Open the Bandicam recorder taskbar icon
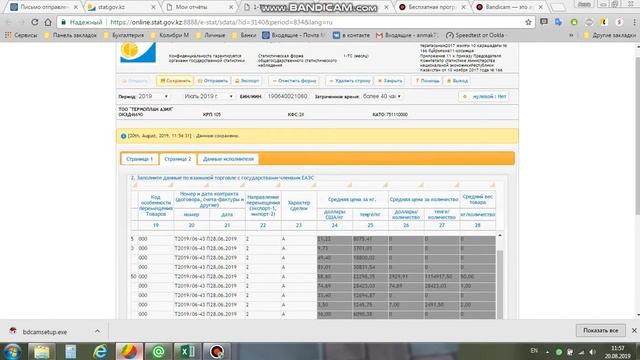Image resolution: width=640 pixels, height=360 pixels. 217,351
